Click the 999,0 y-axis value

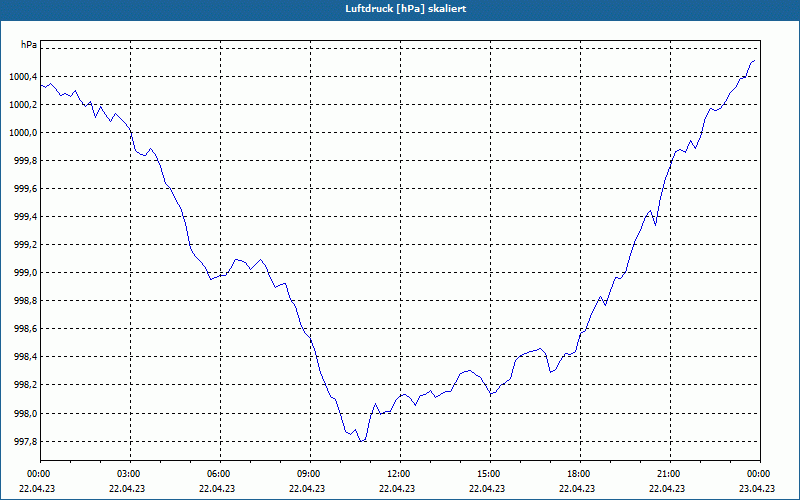pyautogui.click(x=26, y=273)
